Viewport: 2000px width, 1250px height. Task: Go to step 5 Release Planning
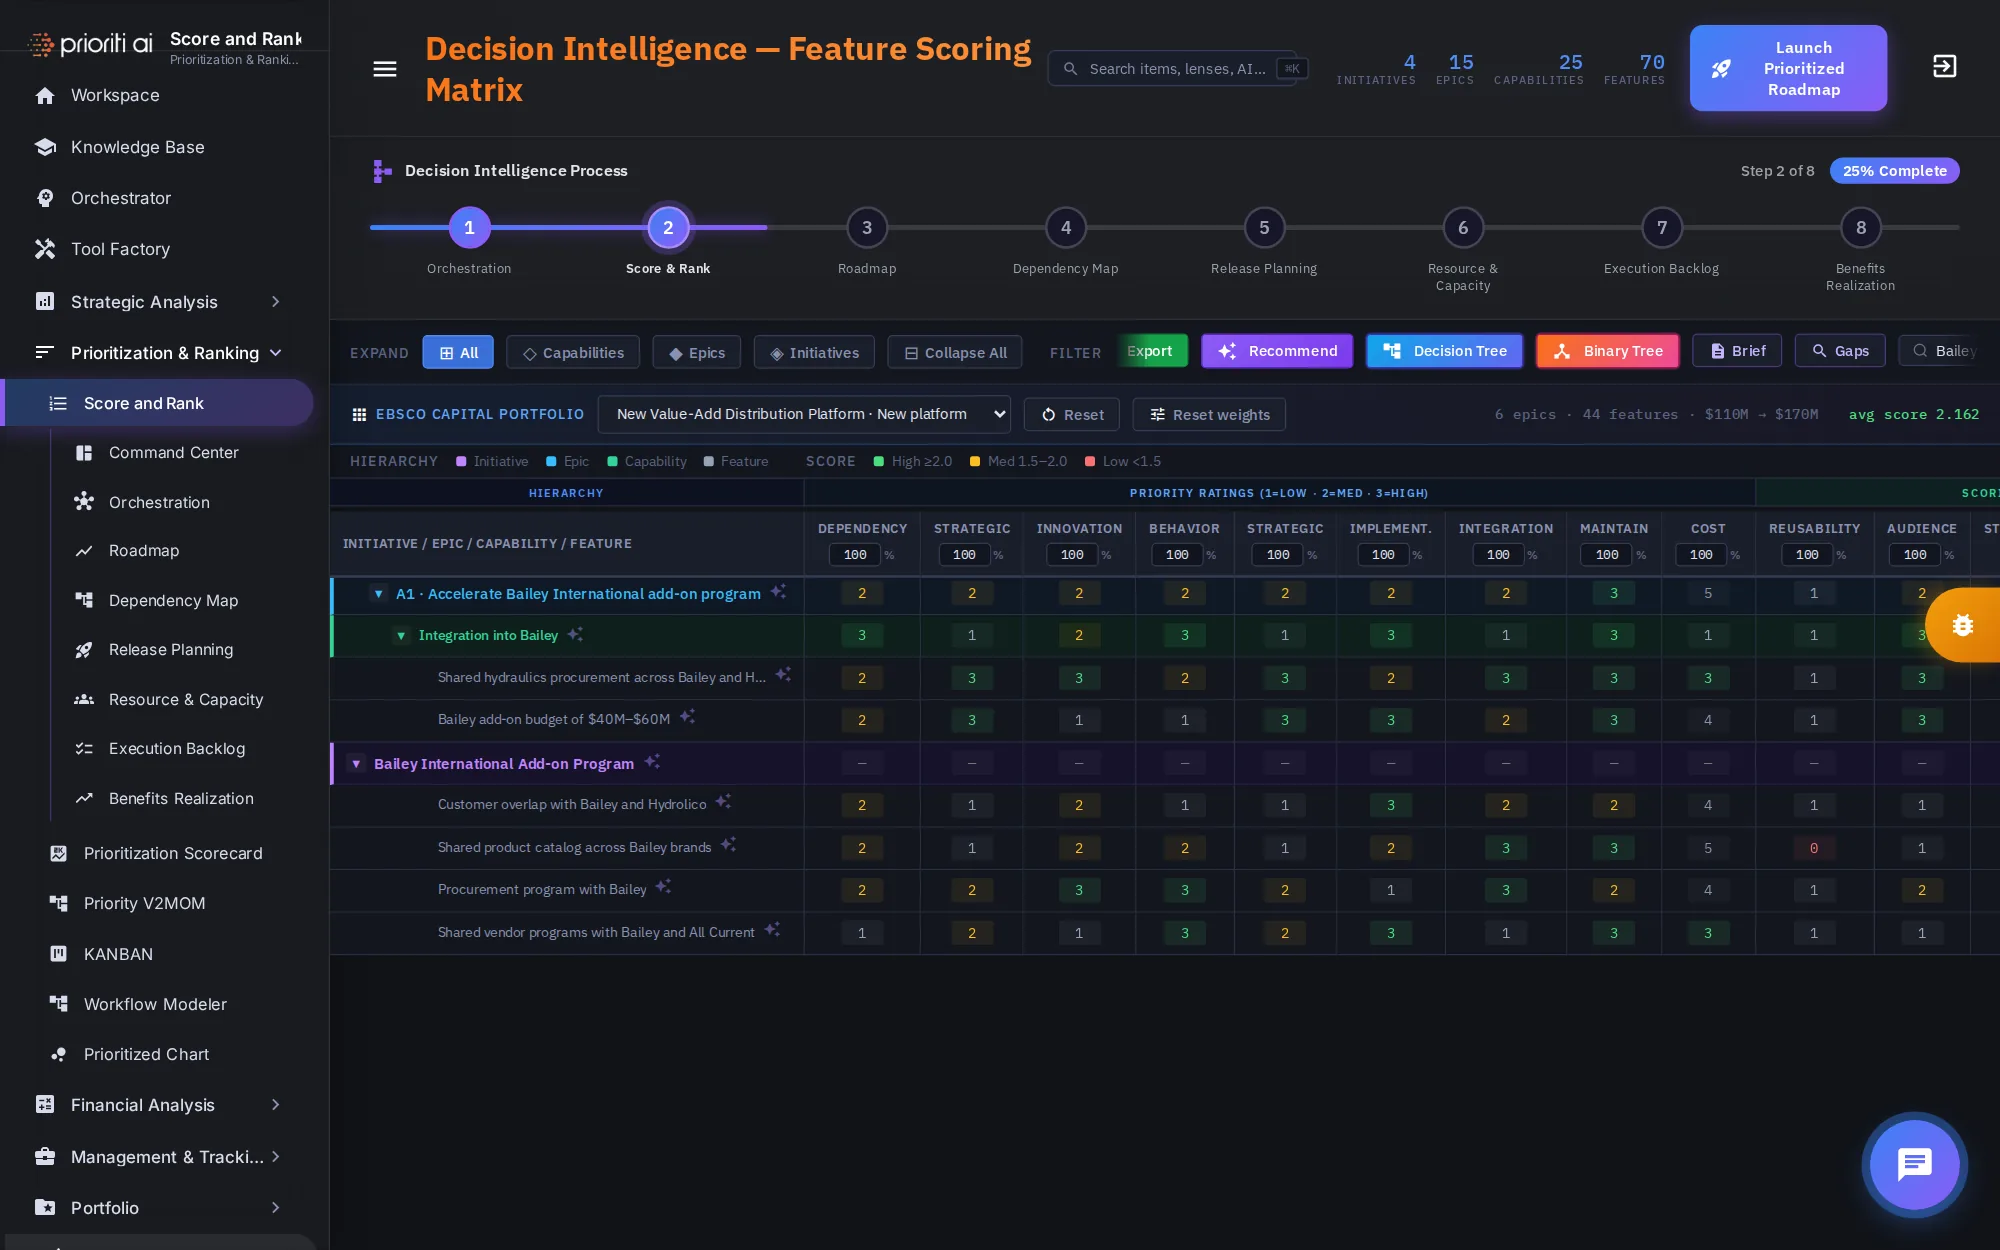pos(1264,228)
